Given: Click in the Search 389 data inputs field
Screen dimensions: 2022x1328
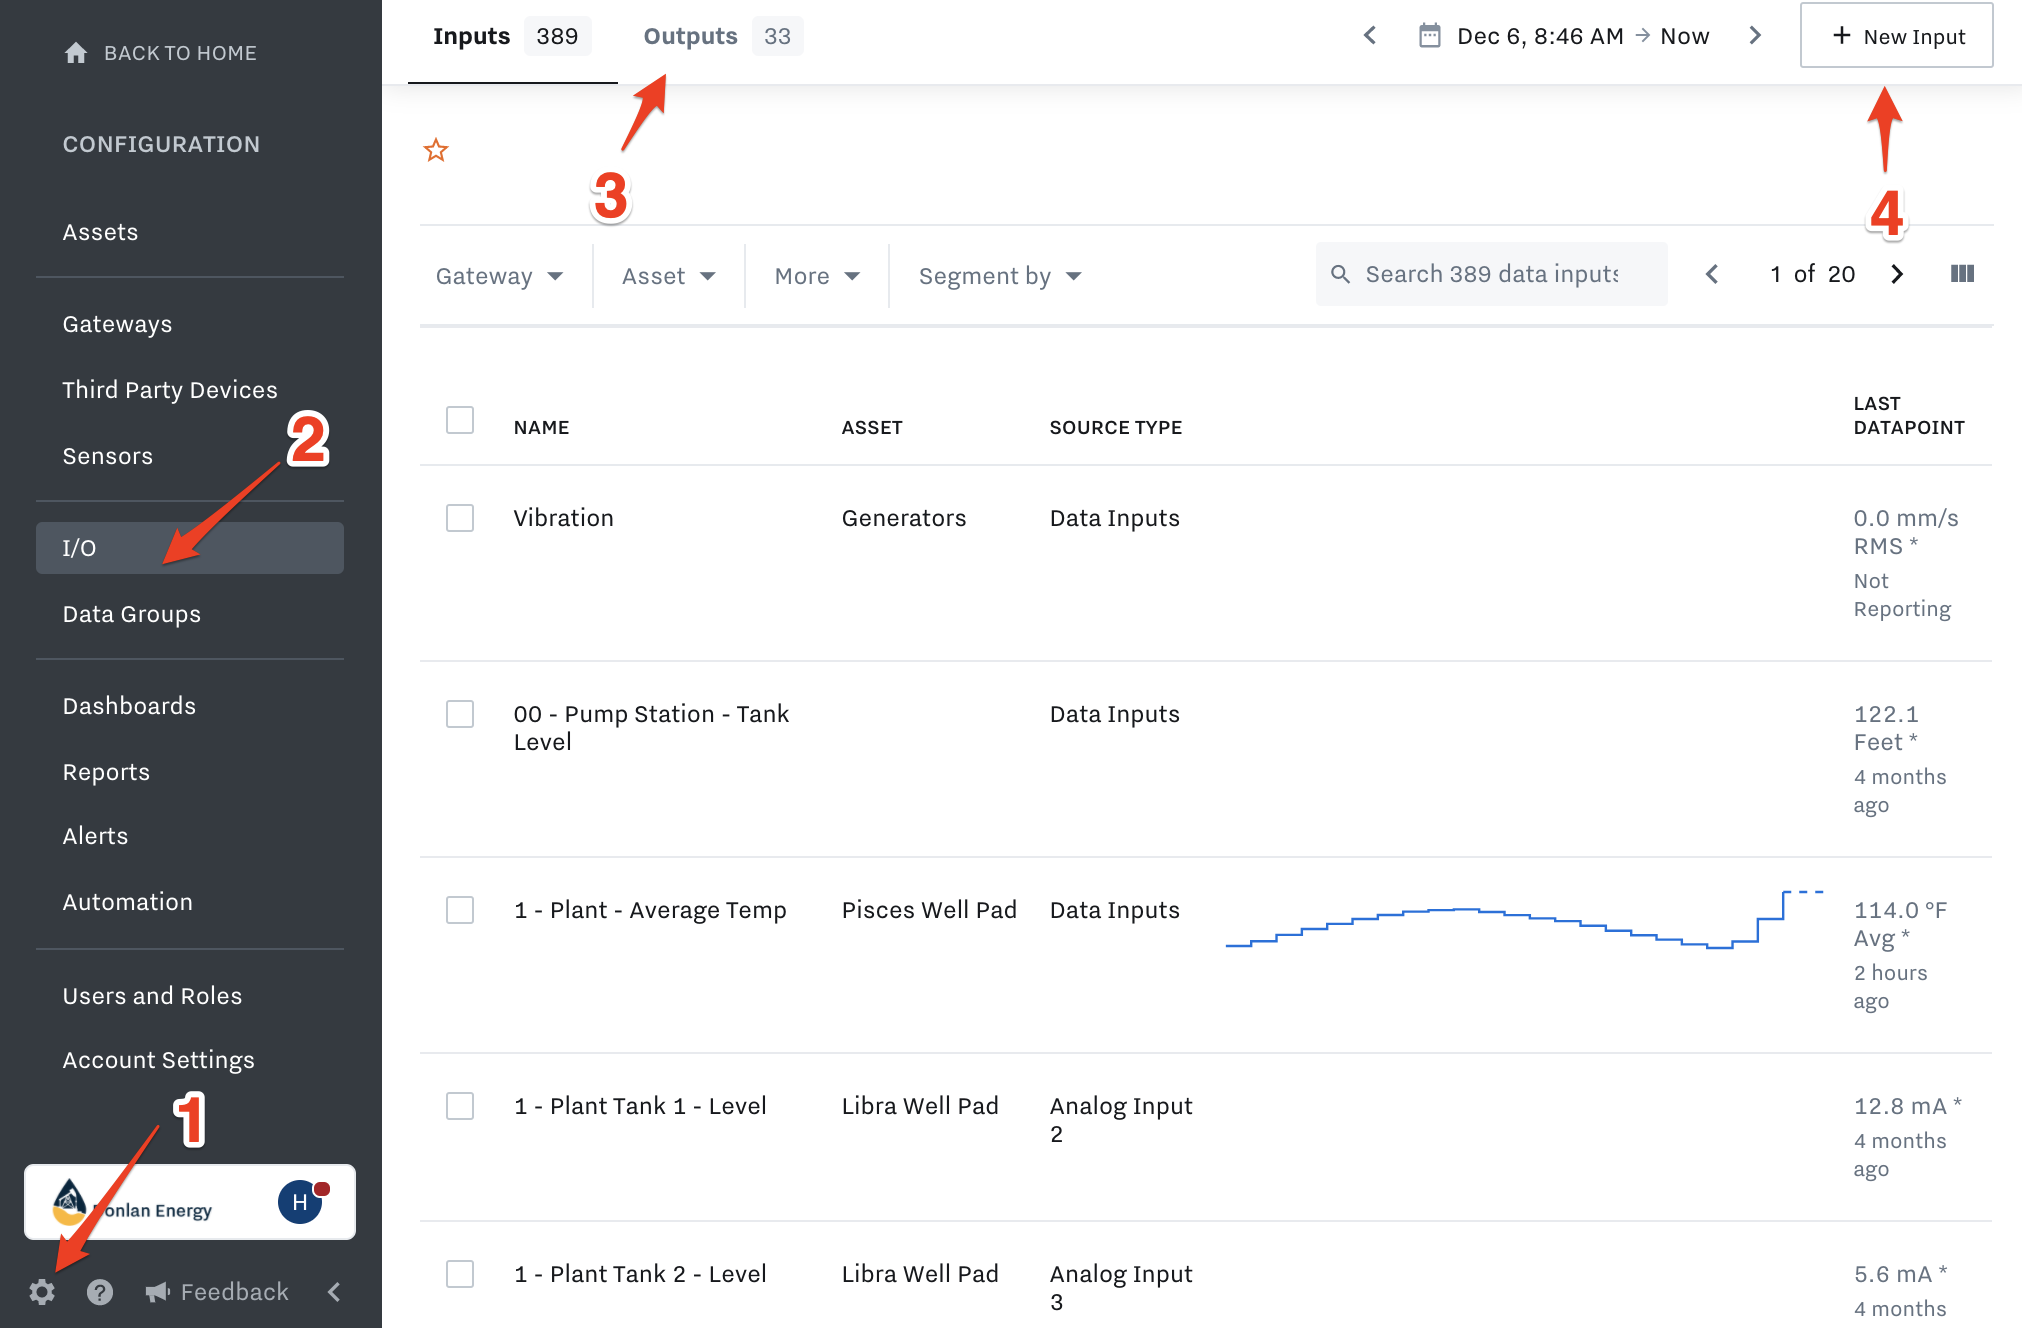Looking at the screenshot, I should click(1492, 274).
